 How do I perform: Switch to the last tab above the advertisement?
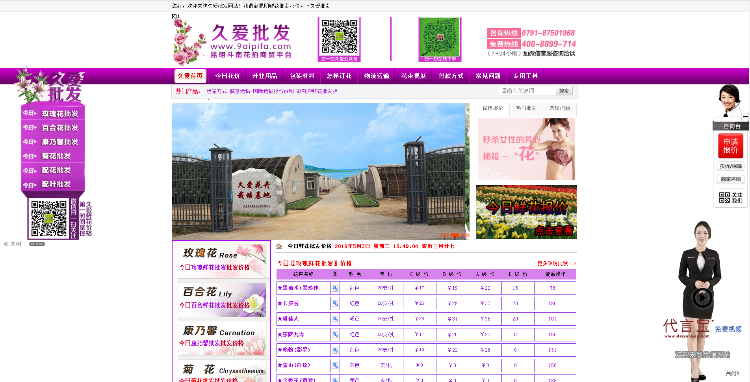pos(560,109)
